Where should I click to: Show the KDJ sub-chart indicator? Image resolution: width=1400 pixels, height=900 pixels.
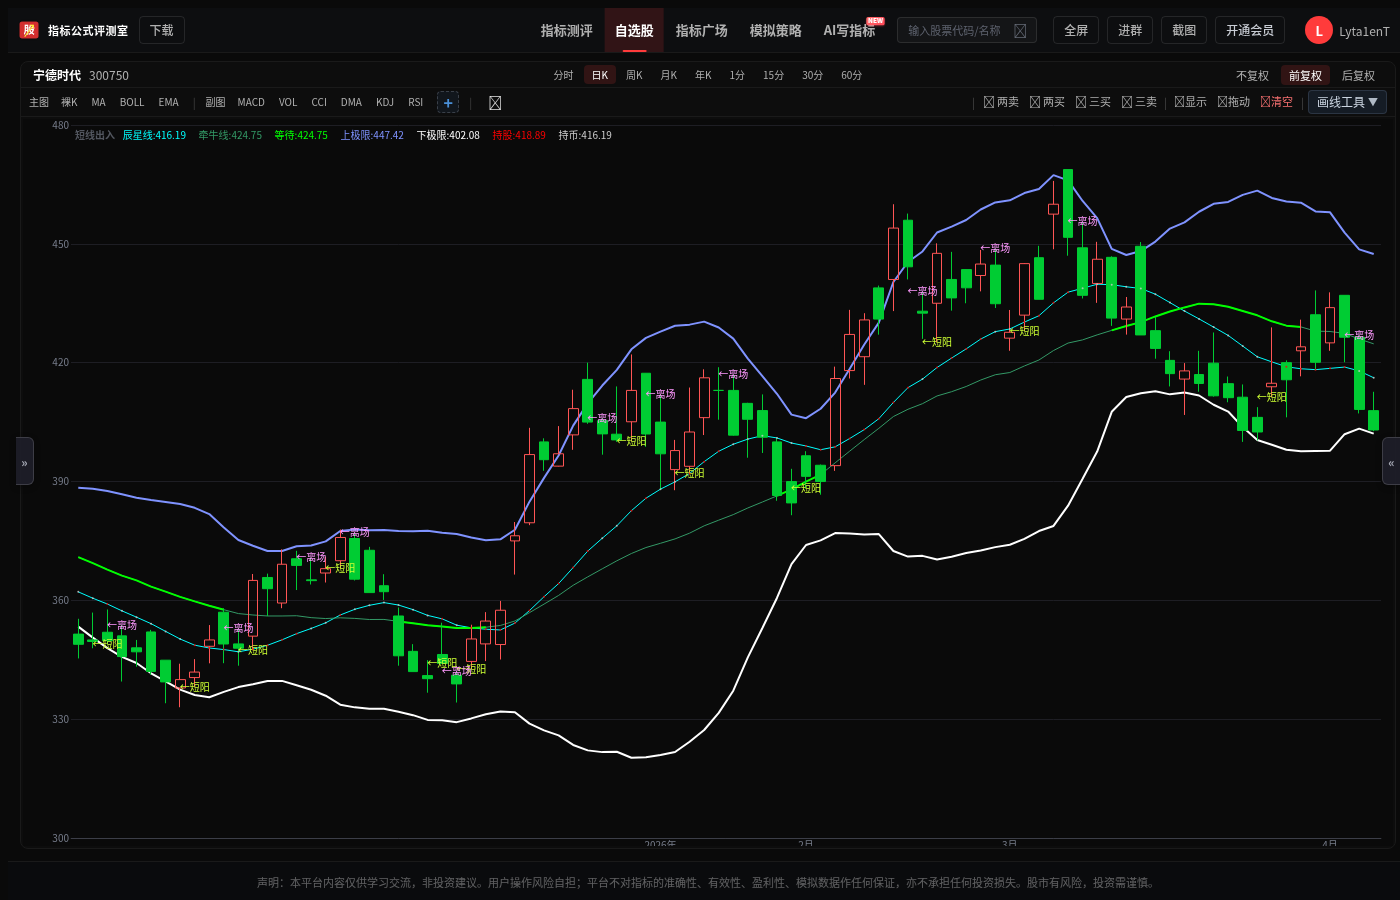[385, 103]
